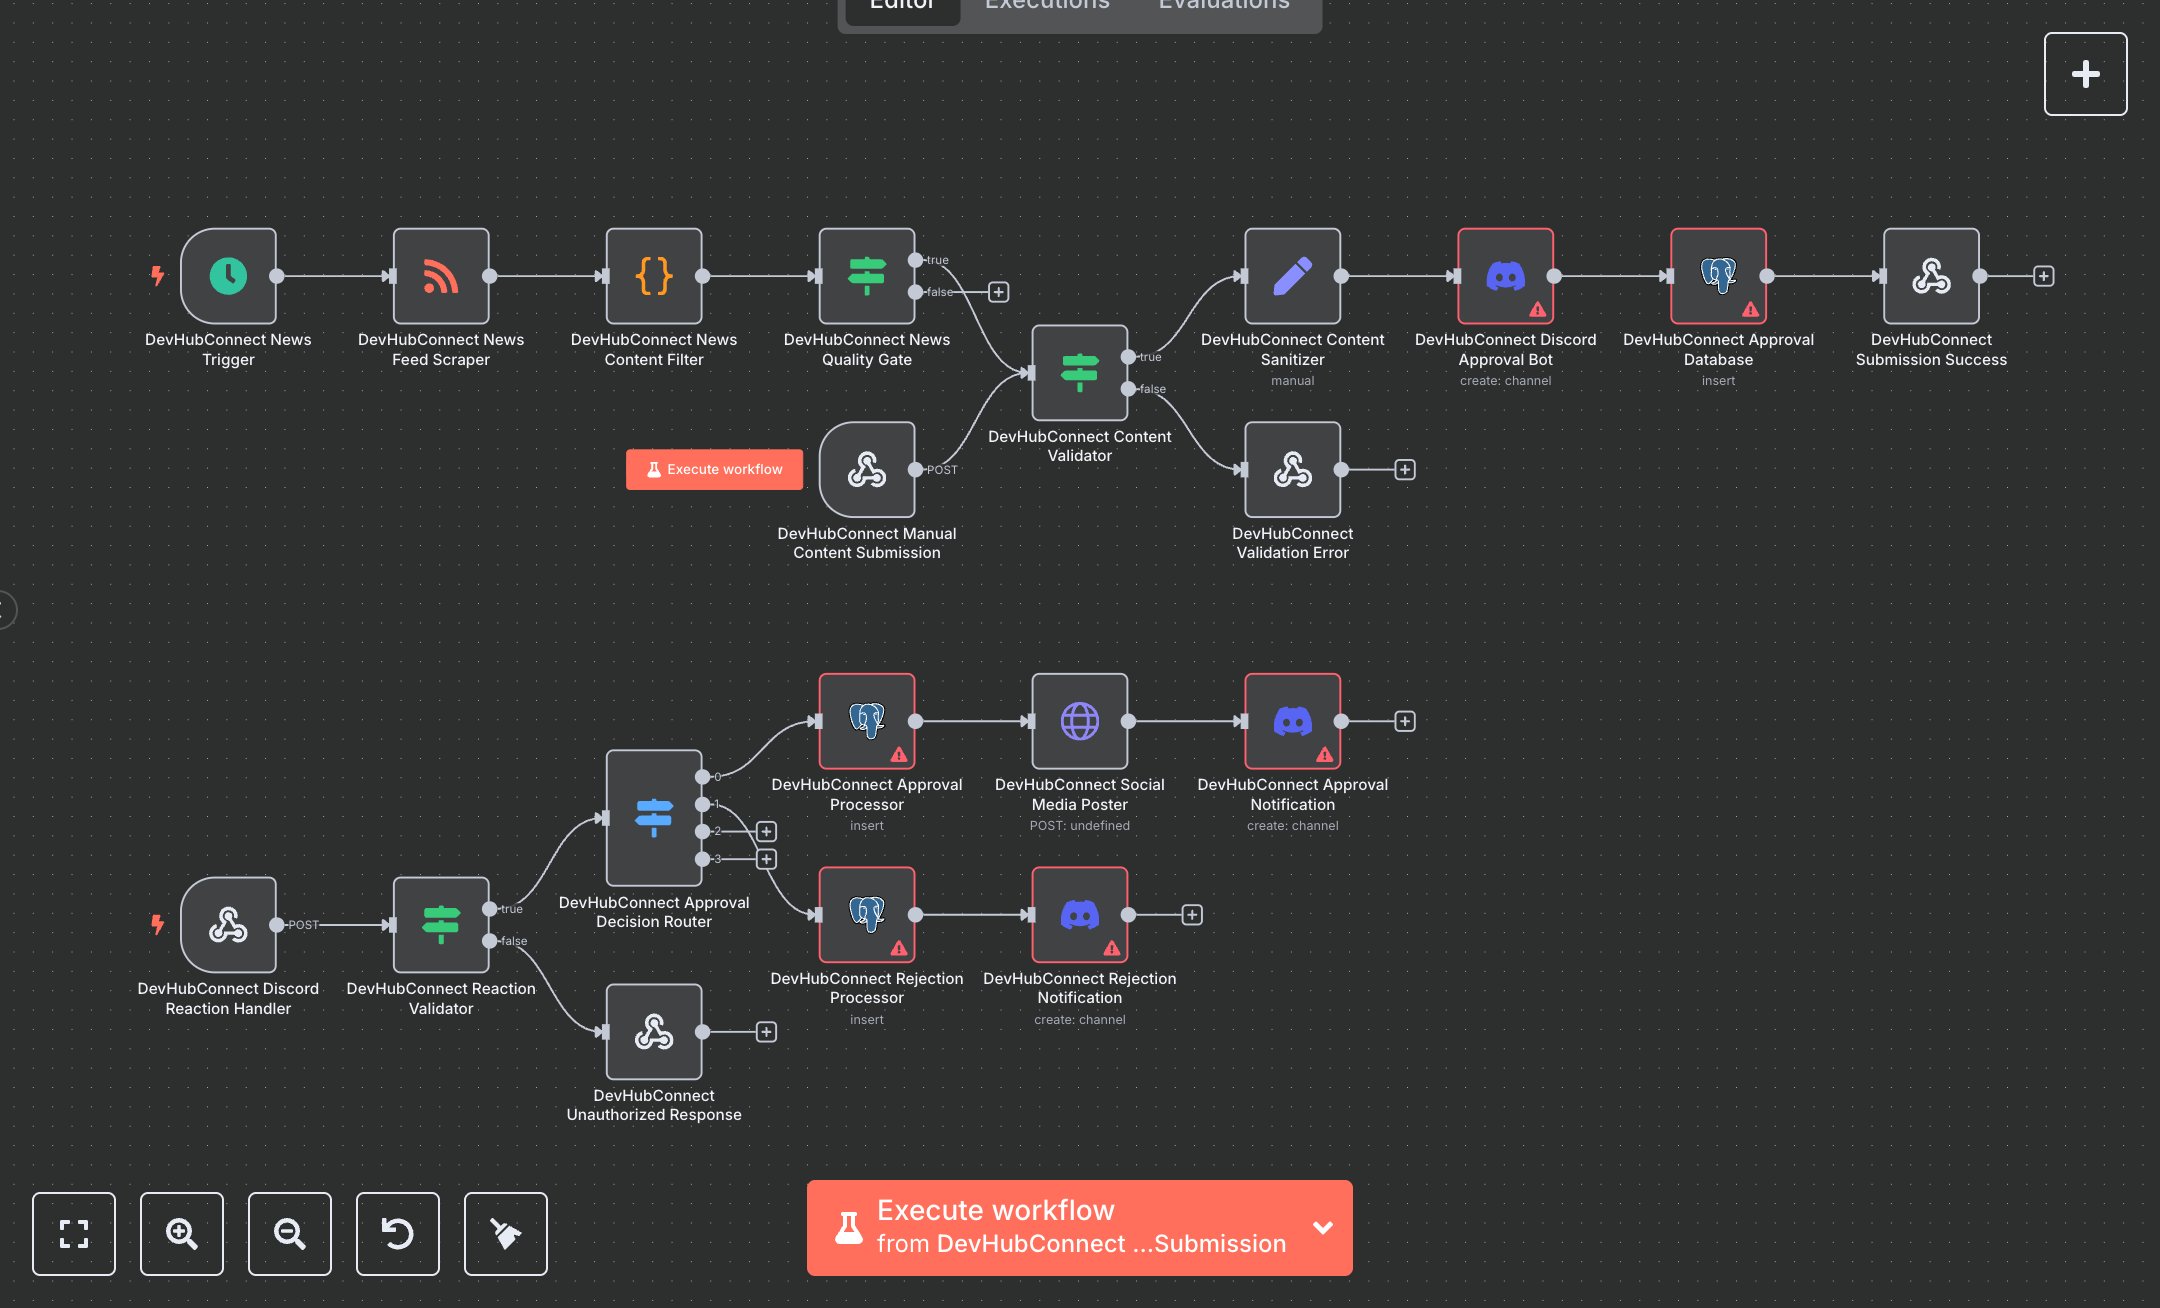Open the DevHubConnect News Trigger node

coord(227,276)
